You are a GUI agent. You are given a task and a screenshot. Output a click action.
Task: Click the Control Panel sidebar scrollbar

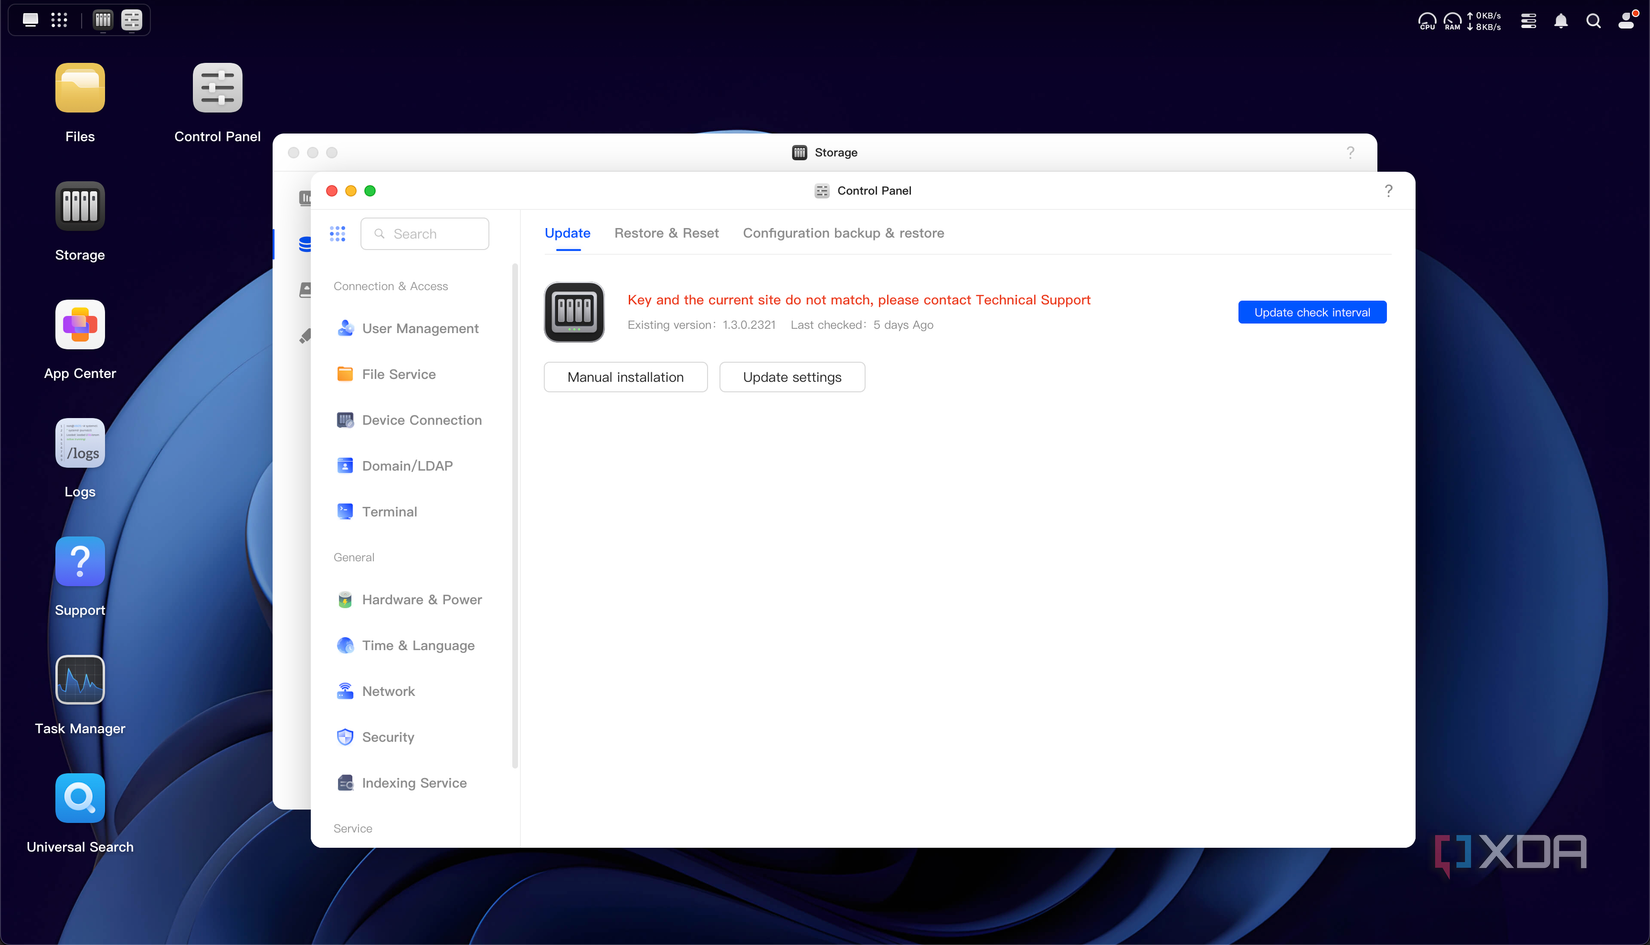(x=515, y=516)
